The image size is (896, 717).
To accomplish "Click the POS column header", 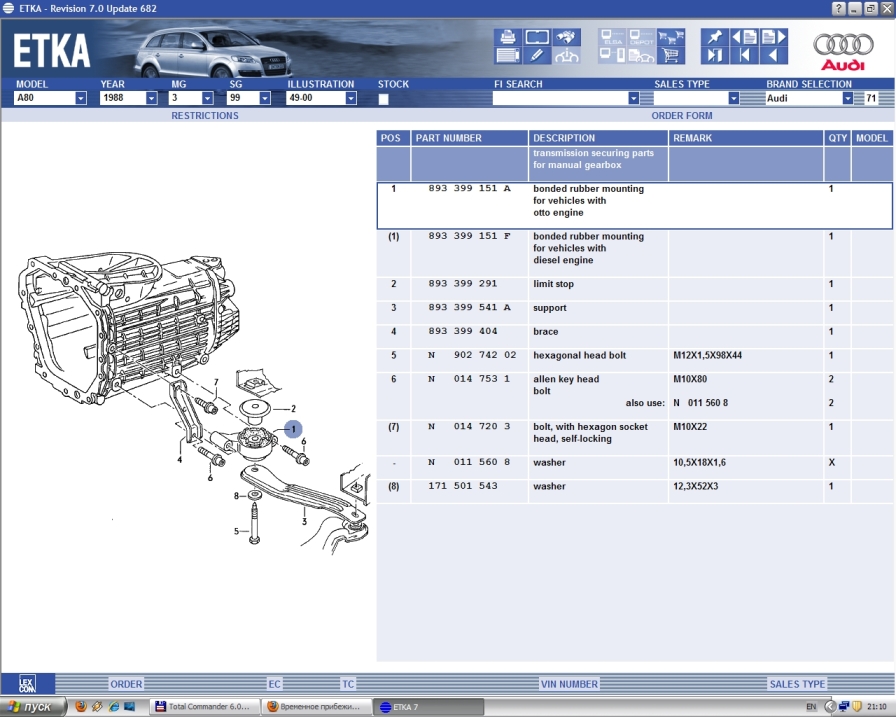I will (393, 138).
